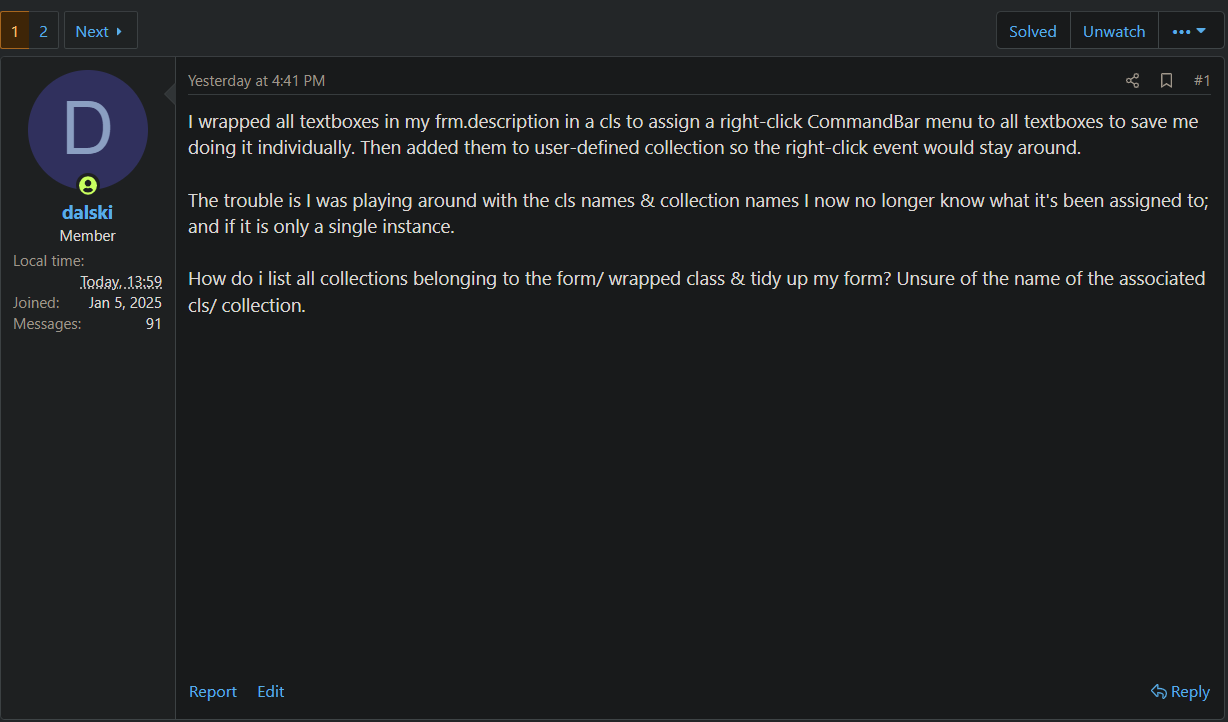Select page 1 in pagination
1228x722 pixels.
tap(15, 31)
